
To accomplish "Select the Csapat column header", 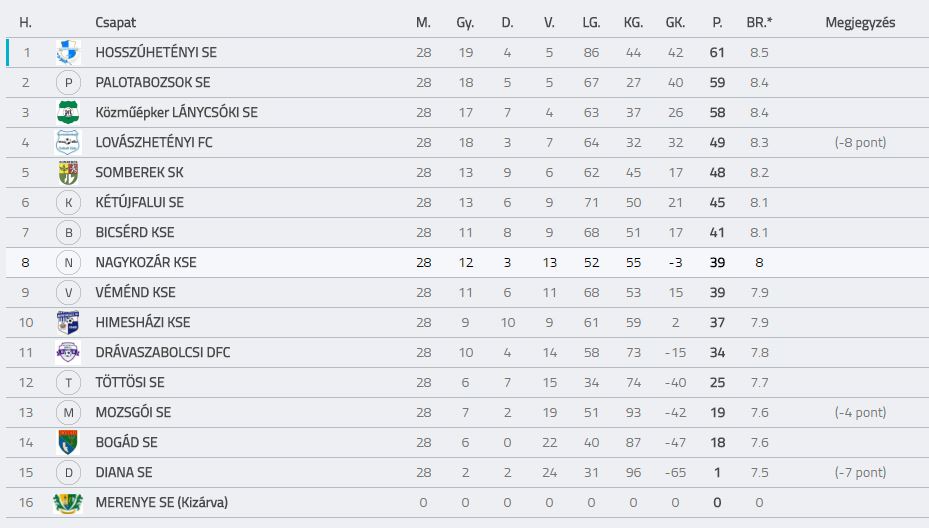I will [x=116, y=23].
